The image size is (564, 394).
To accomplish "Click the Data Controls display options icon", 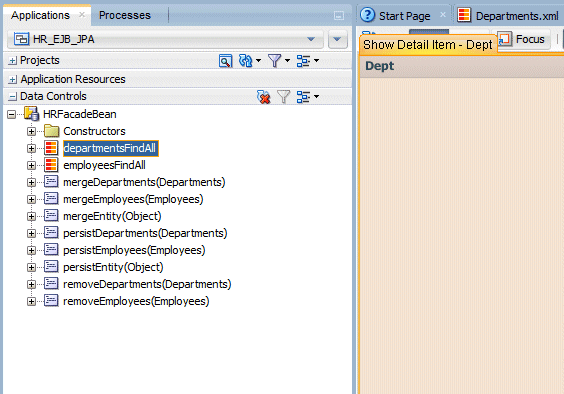I will click(x=303, y=96).
